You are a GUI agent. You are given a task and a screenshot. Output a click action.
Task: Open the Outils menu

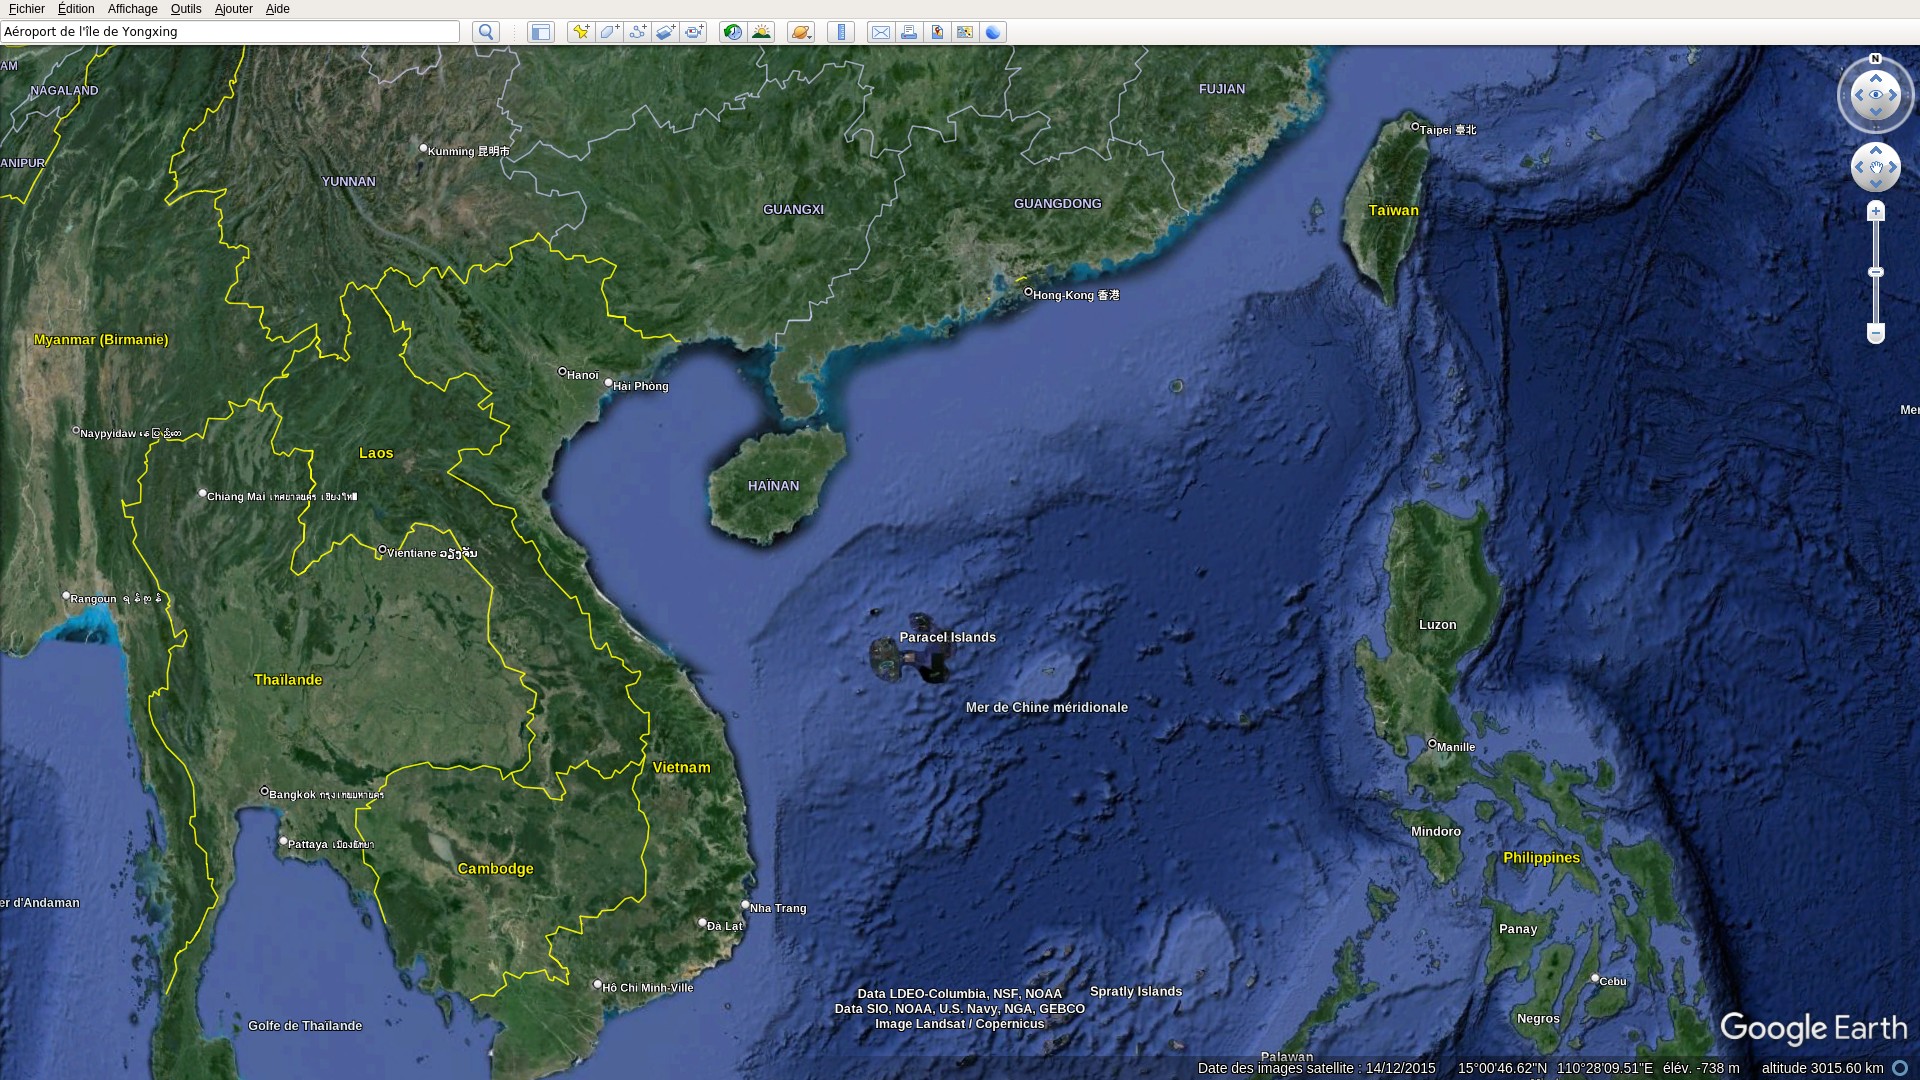[186, 9]
